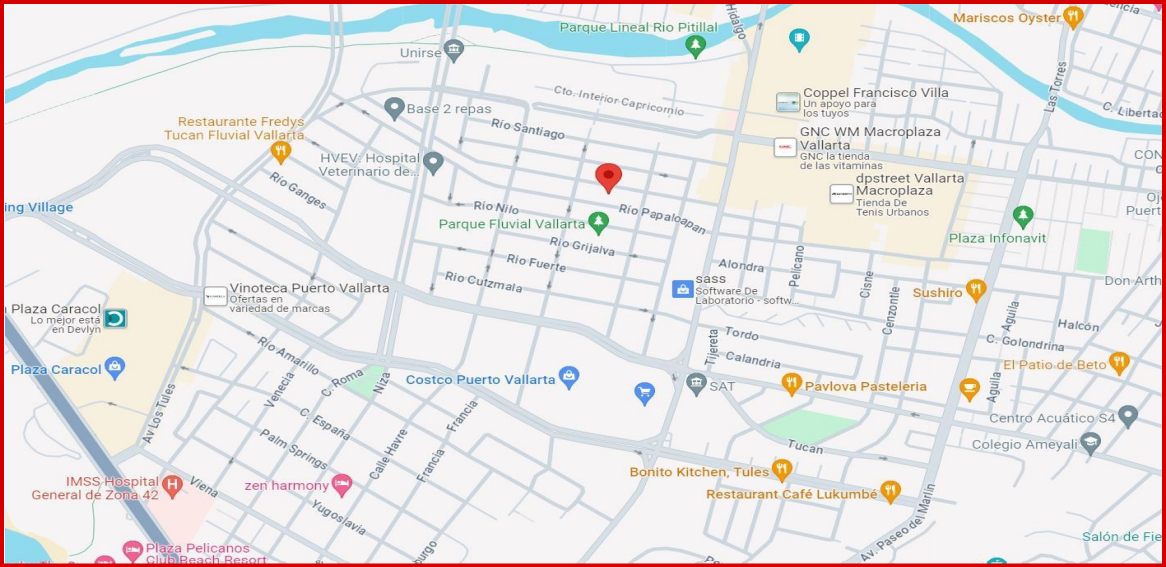
Task: Select the Unirse museum-style icon
Action: pyautogui.click(x=454, y=51)
